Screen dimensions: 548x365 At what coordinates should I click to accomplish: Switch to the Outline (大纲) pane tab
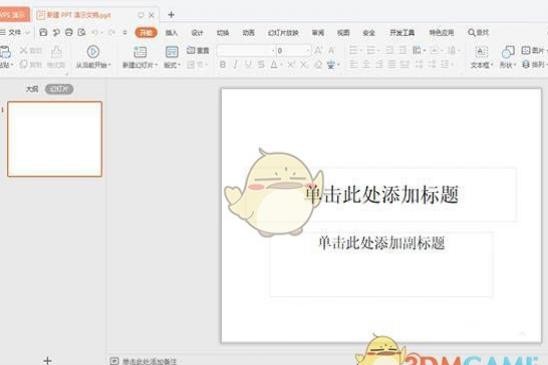point(32,90)
